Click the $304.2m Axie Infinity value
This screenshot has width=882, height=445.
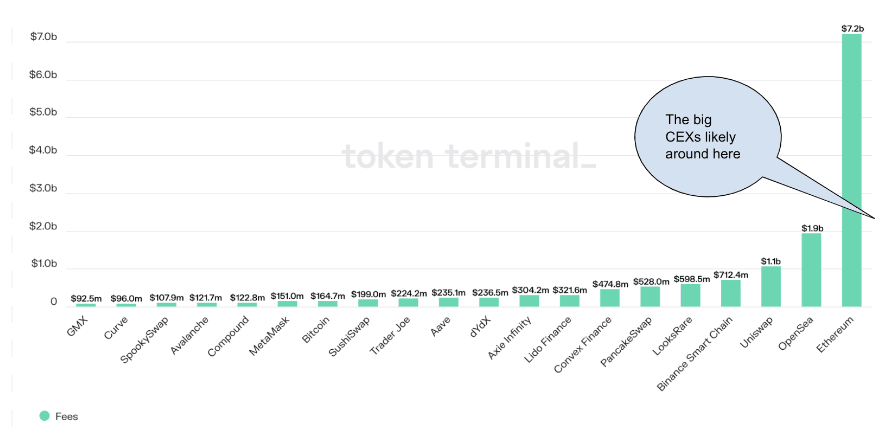(x=529, y=290)
